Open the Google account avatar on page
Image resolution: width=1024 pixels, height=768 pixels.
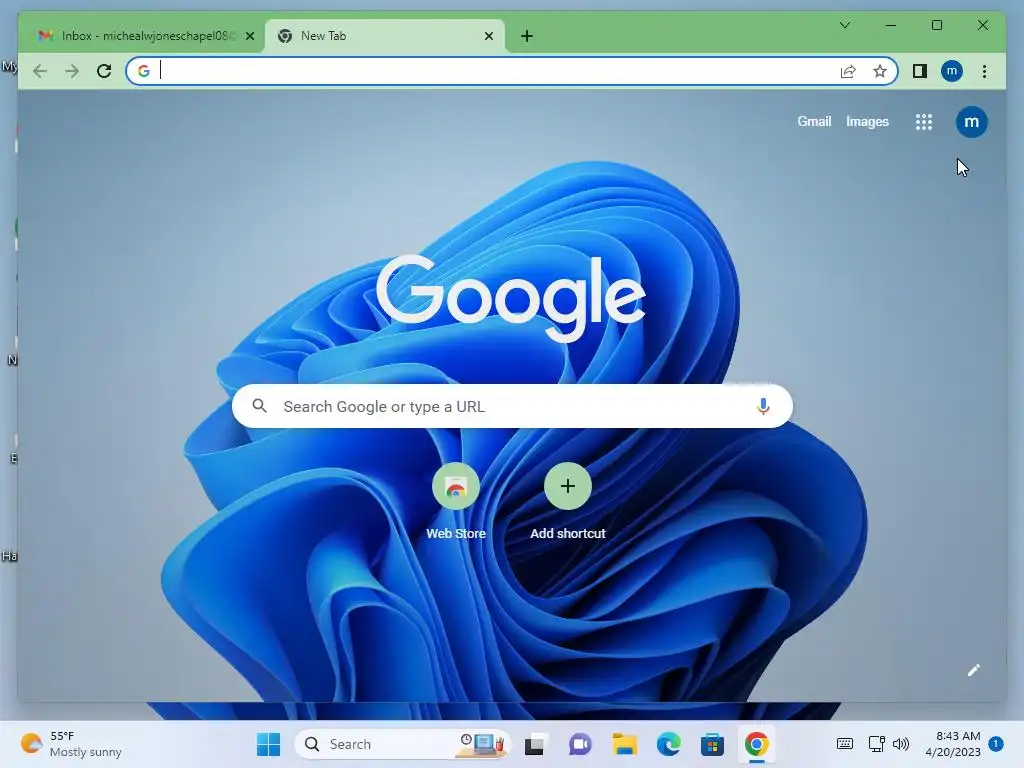971,122
